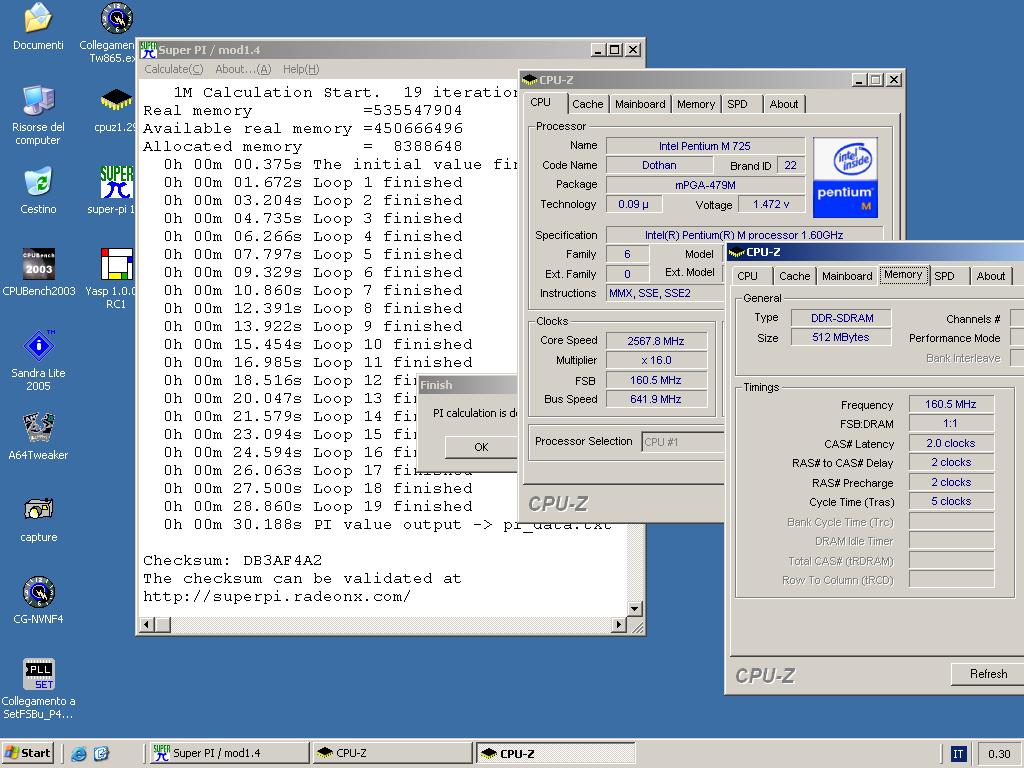
Task: Click the Multiplier x 16.0 field
Action: click(656, 360)
